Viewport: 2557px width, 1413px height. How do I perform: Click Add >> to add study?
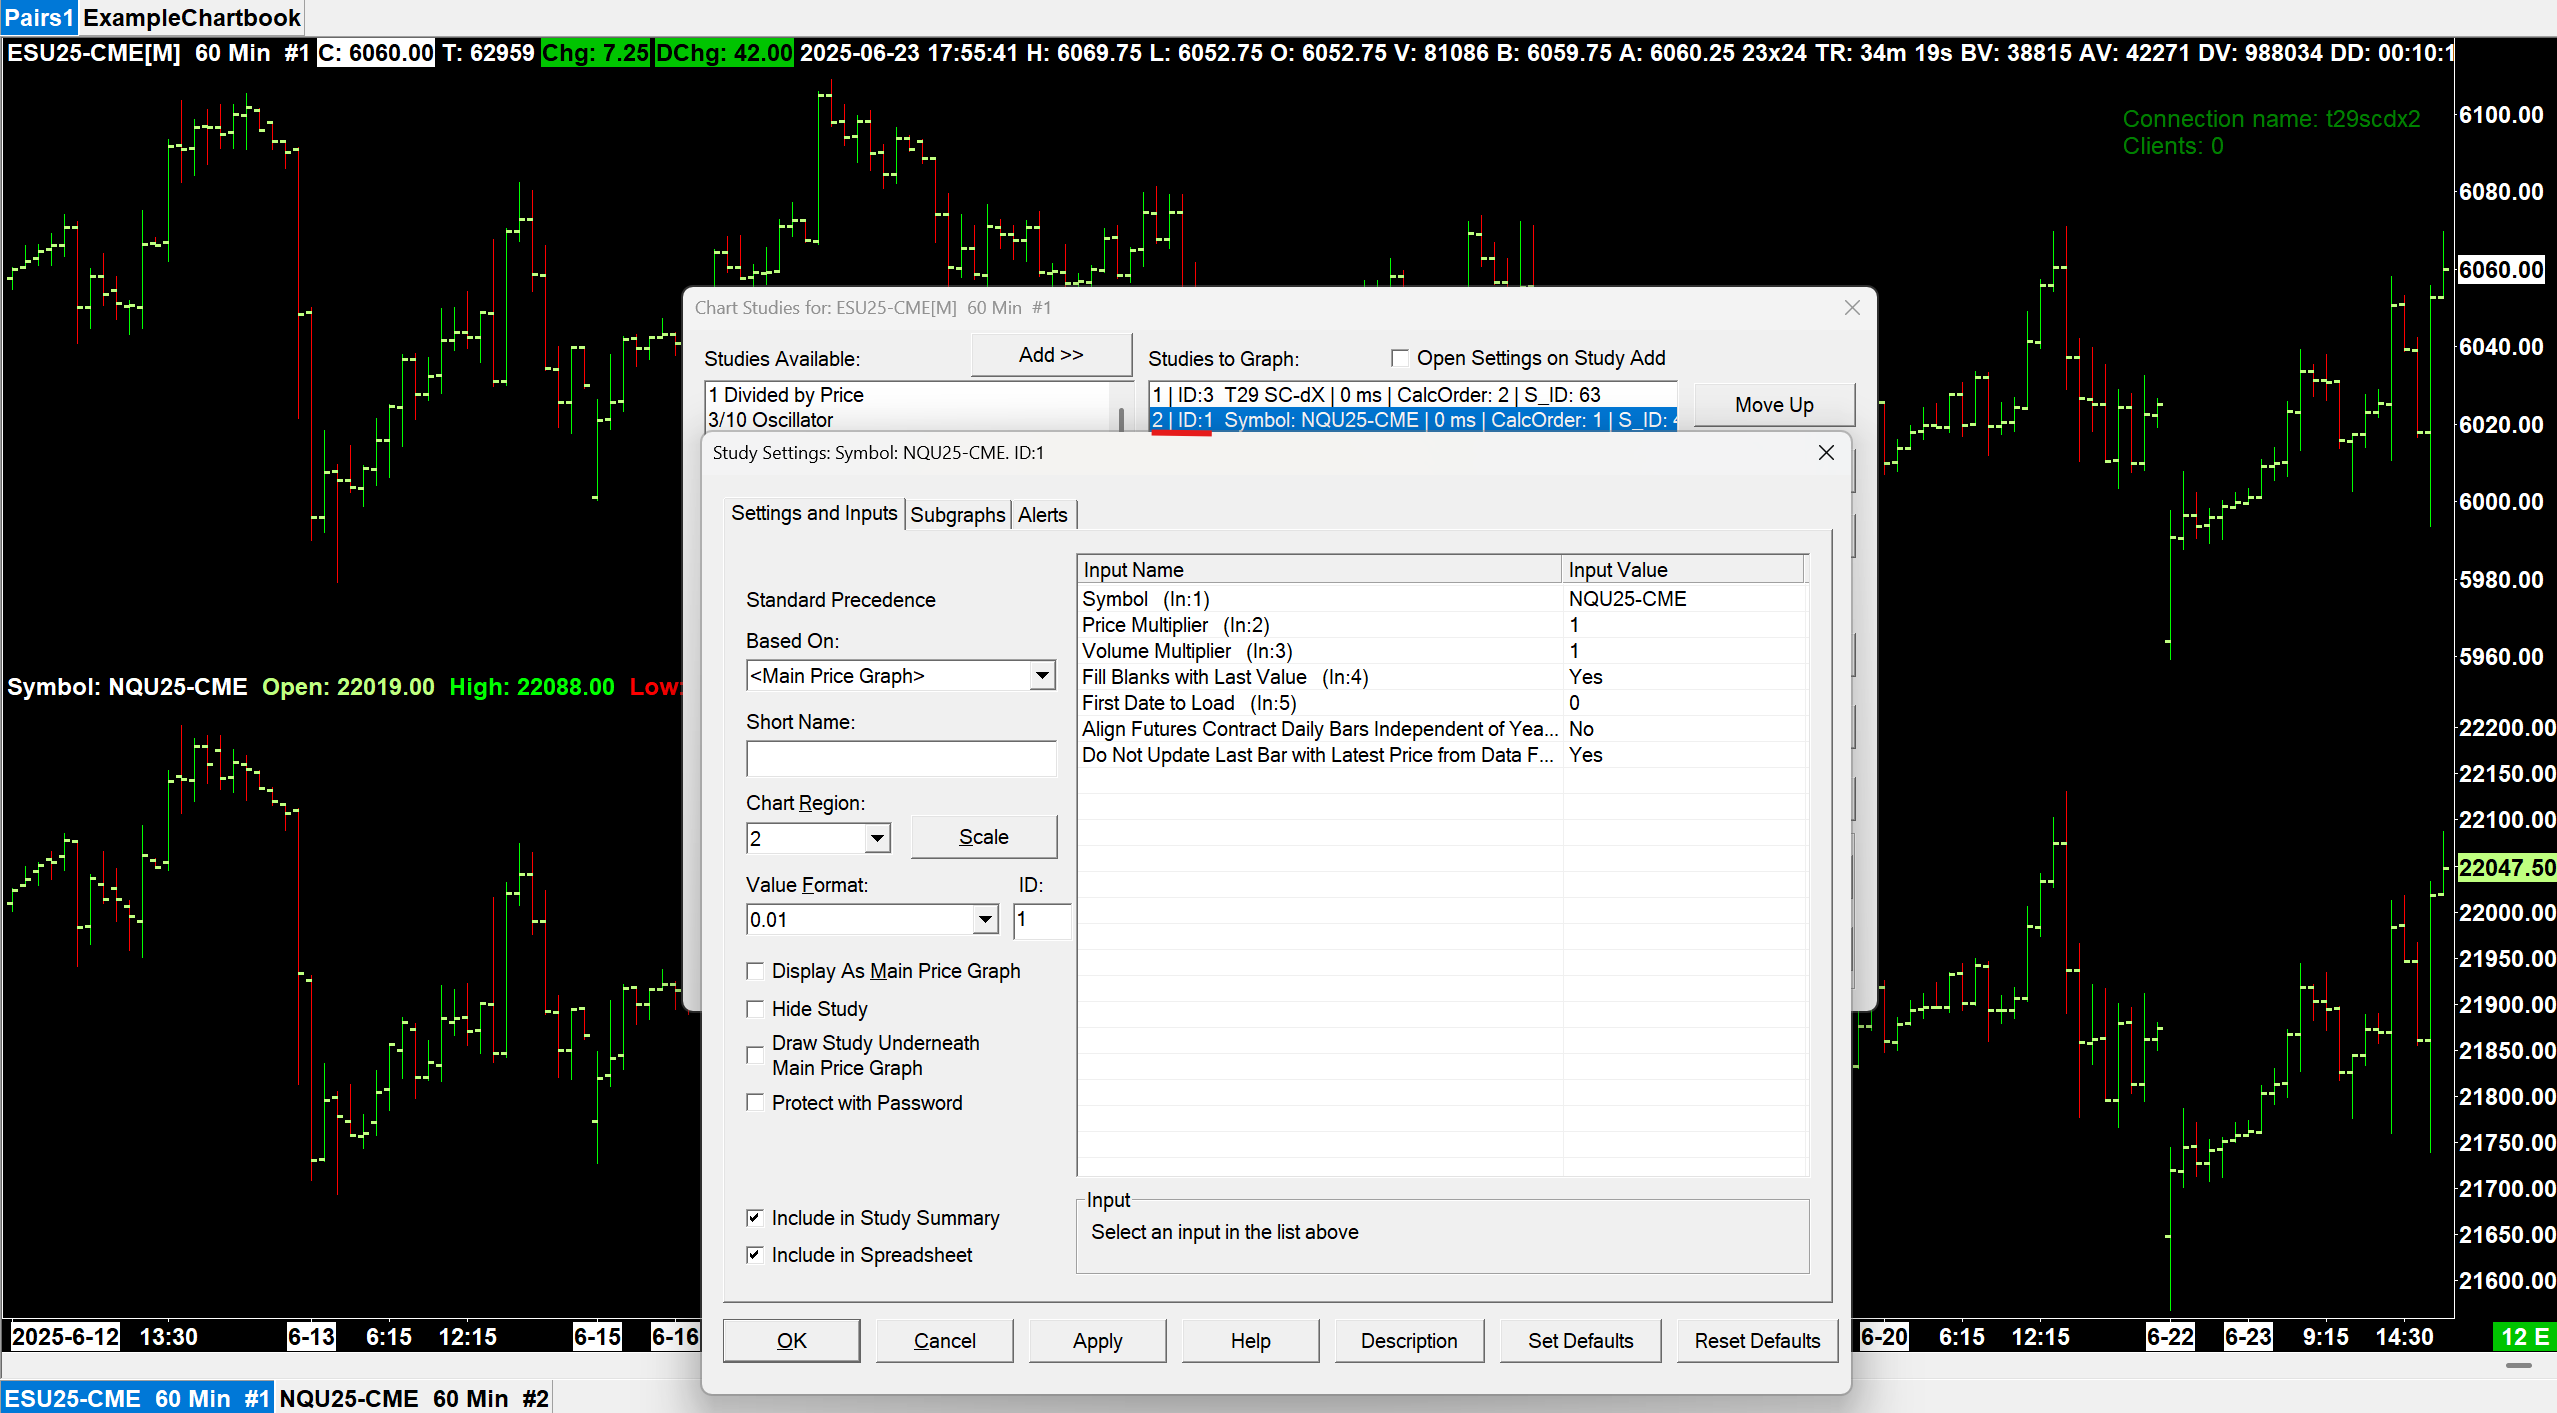point(1050,355)
